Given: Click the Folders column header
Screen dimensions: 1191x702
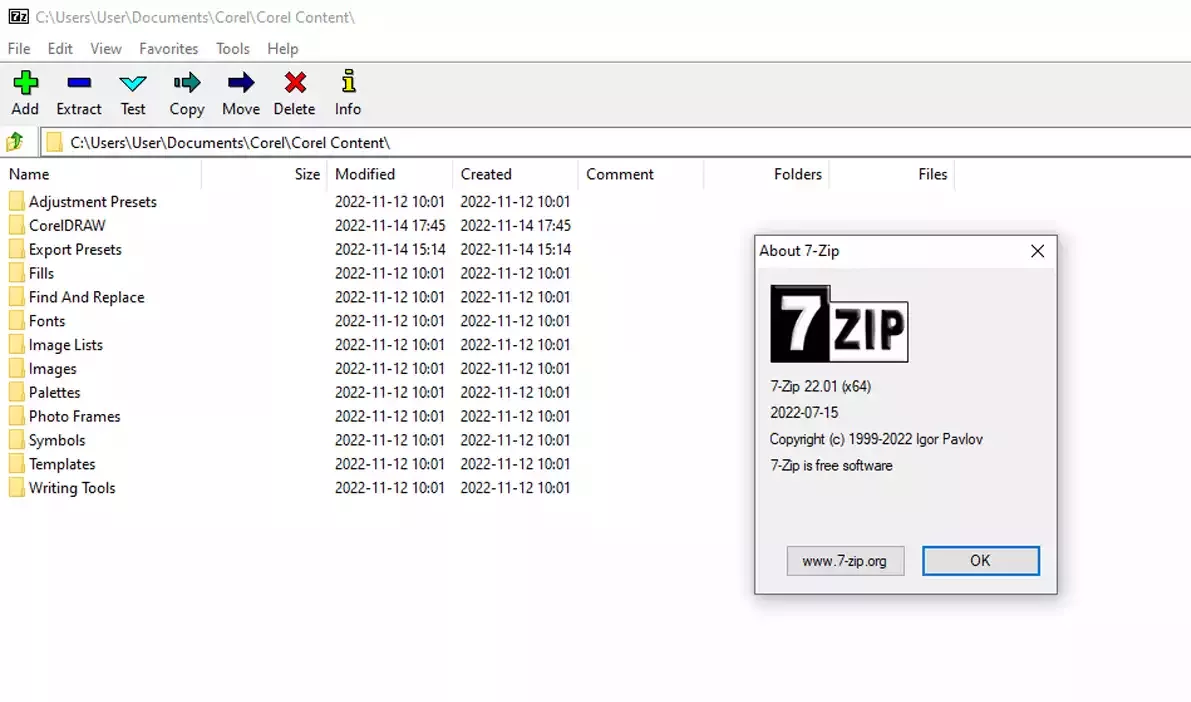Looking at the screenshot, I should pos(798,174).
